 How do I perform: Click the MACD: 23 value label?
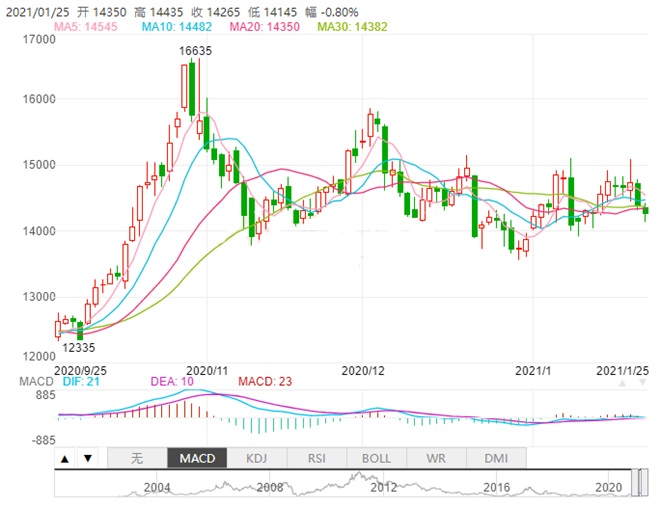[265, 382]
